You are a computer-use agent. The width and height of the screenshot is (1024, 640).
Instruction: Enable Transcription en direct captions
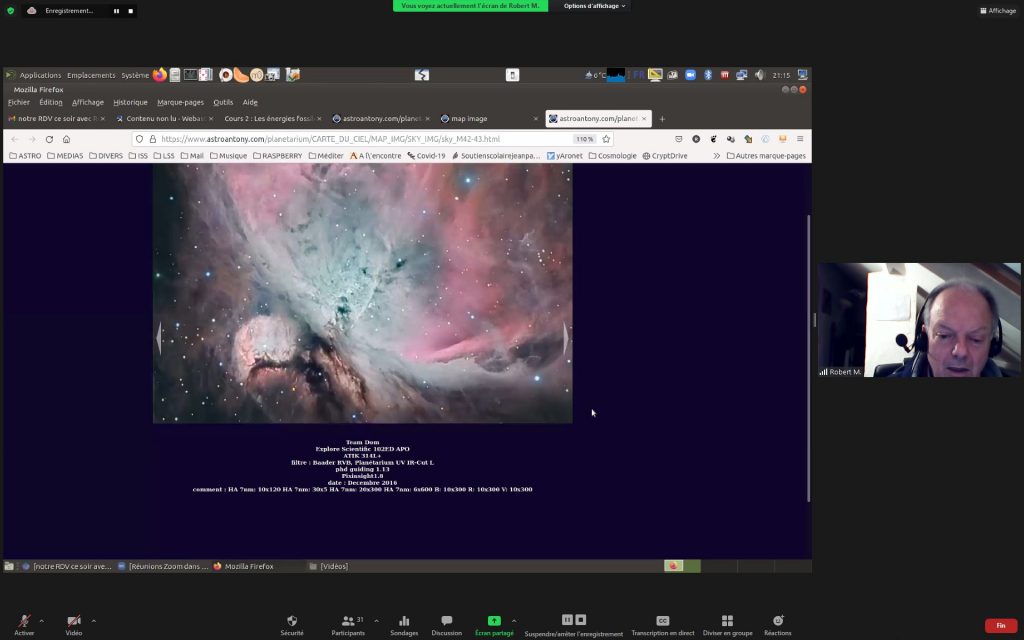tap(662, 624)
